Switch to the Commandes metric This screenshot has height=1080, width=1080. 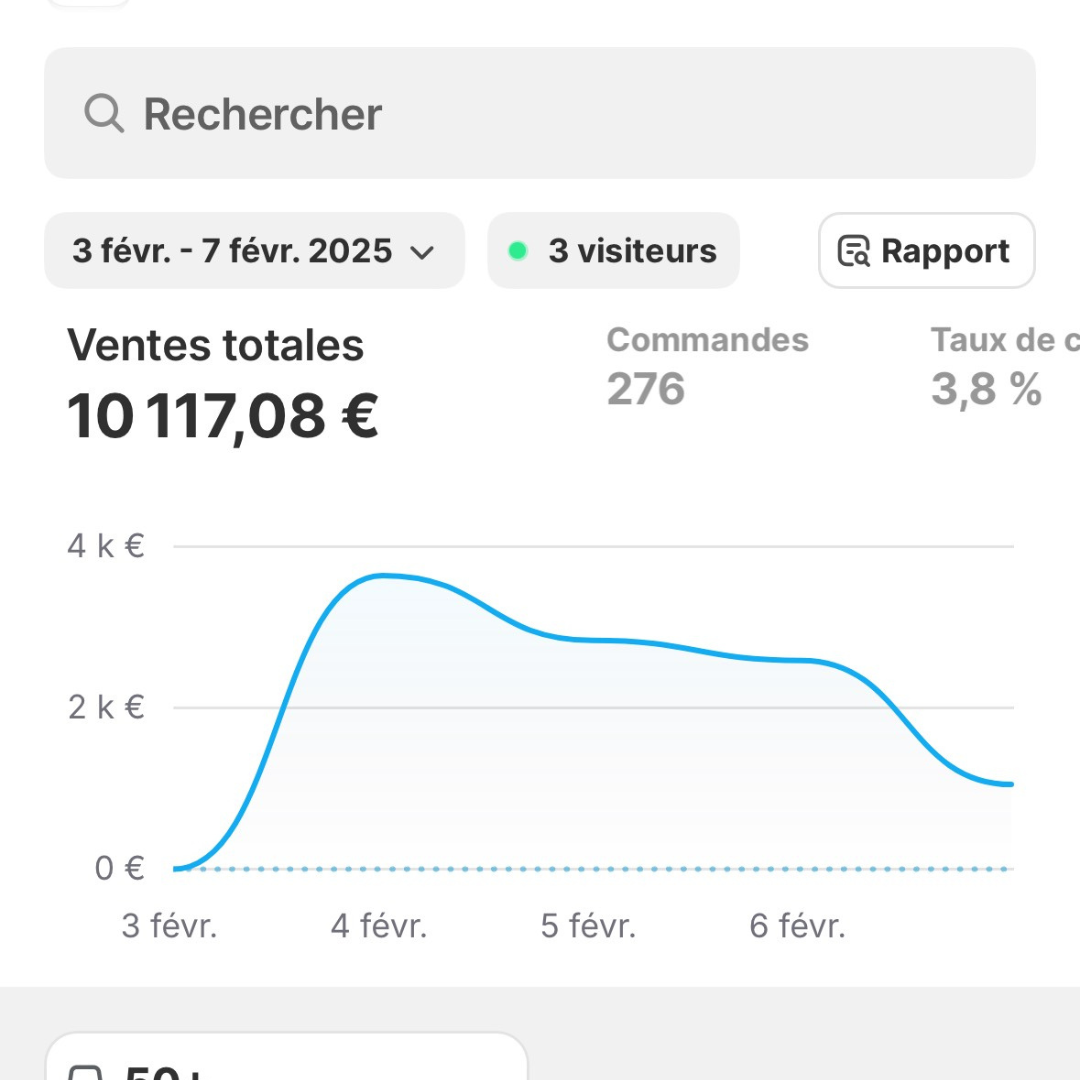pos(707,340)
